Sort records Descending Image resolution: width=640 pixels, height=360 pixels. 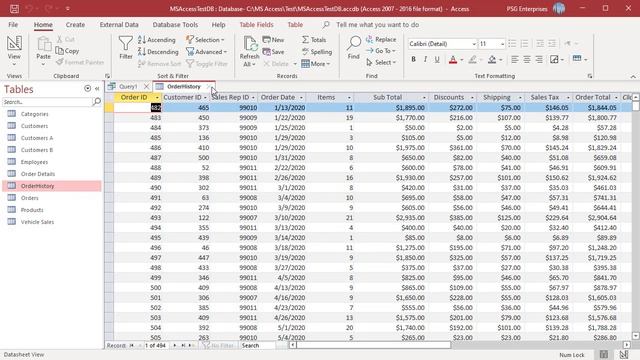click(x=158, y=52)
